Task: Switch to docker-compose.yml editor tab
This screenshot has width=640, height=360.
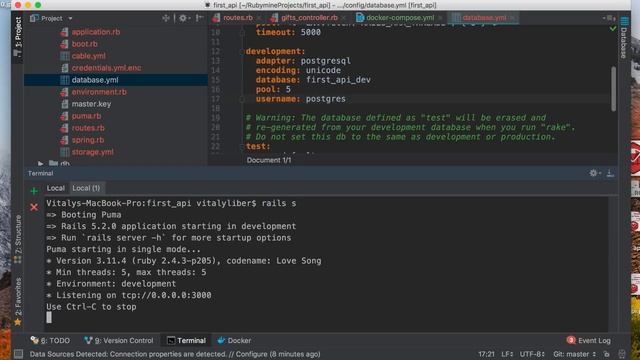Action: click(400, 18)
